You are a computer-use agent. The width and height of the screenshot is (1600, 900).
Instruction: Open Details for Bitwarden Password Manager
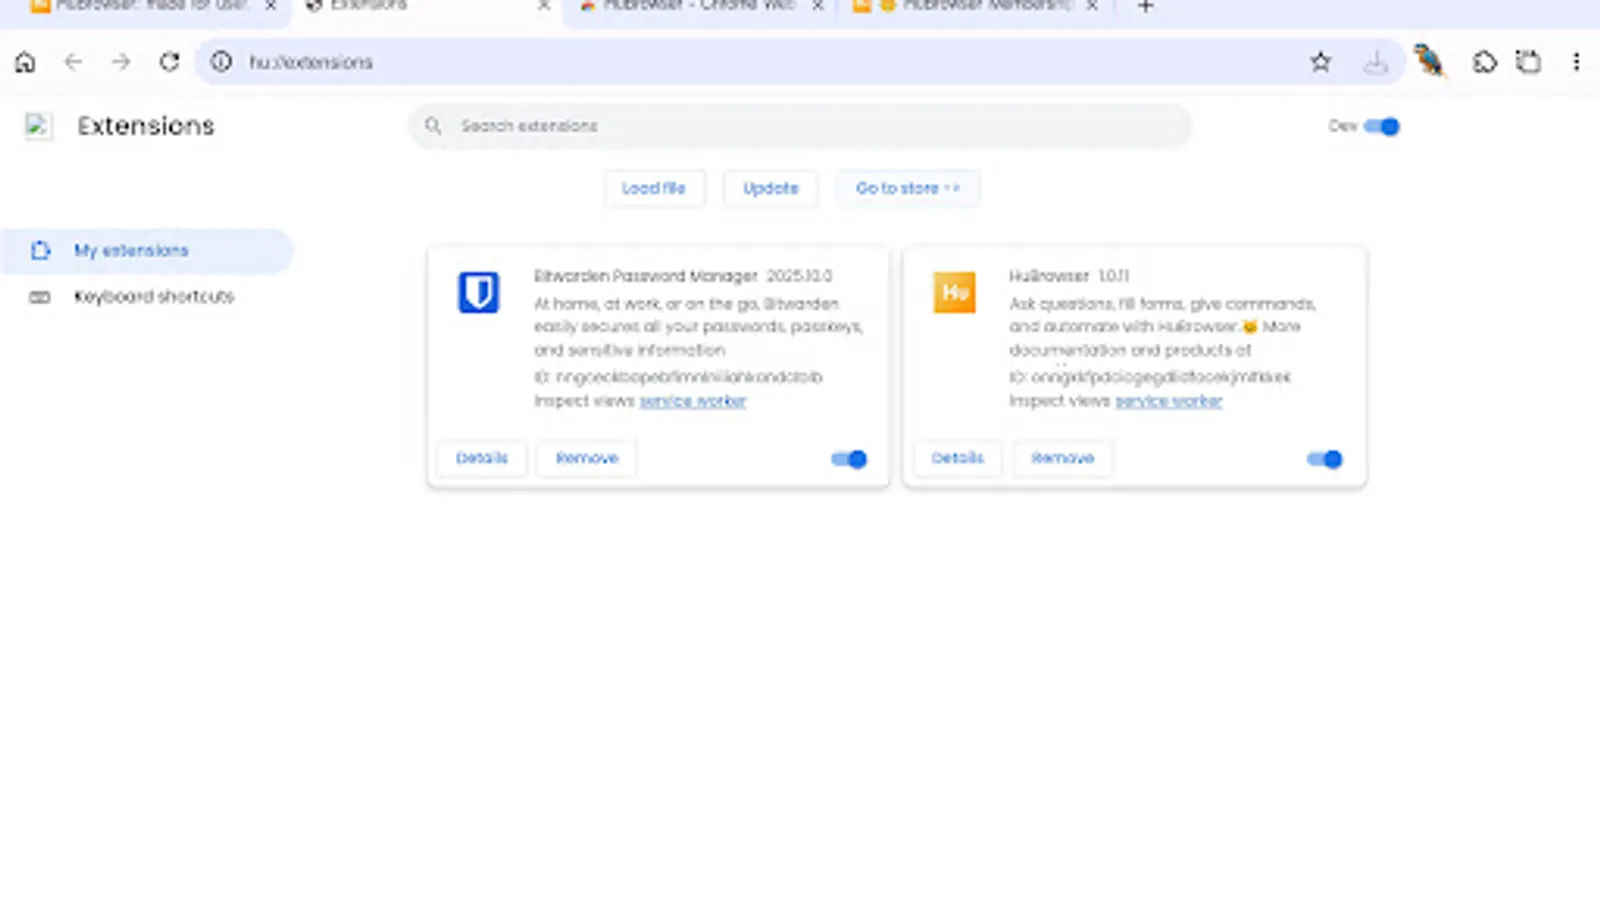point(481,458)
